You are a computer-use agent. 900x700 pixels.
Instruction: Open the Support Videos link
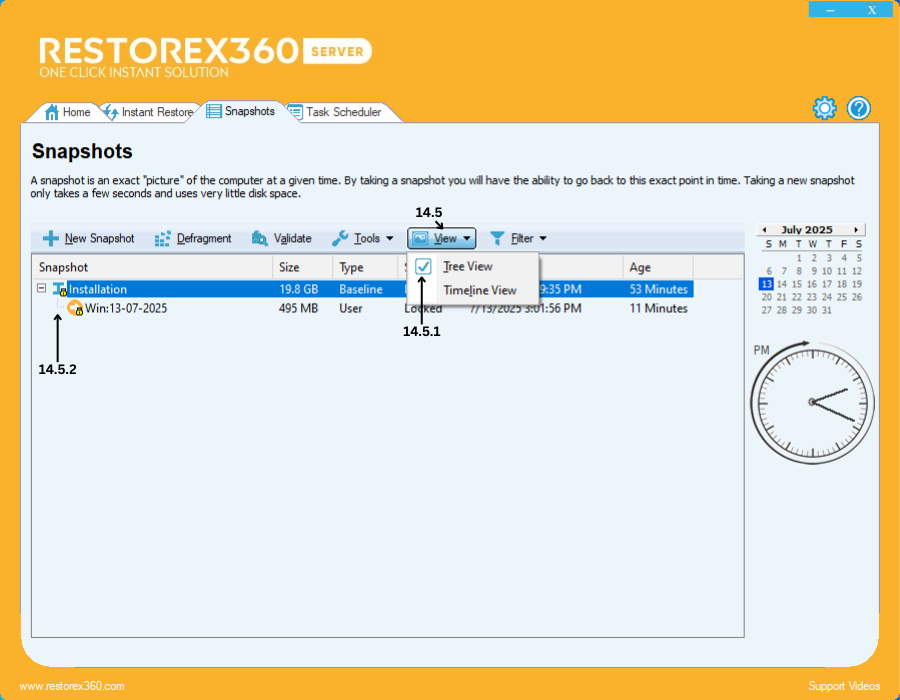pyautogui.click(x=844, y=686)
